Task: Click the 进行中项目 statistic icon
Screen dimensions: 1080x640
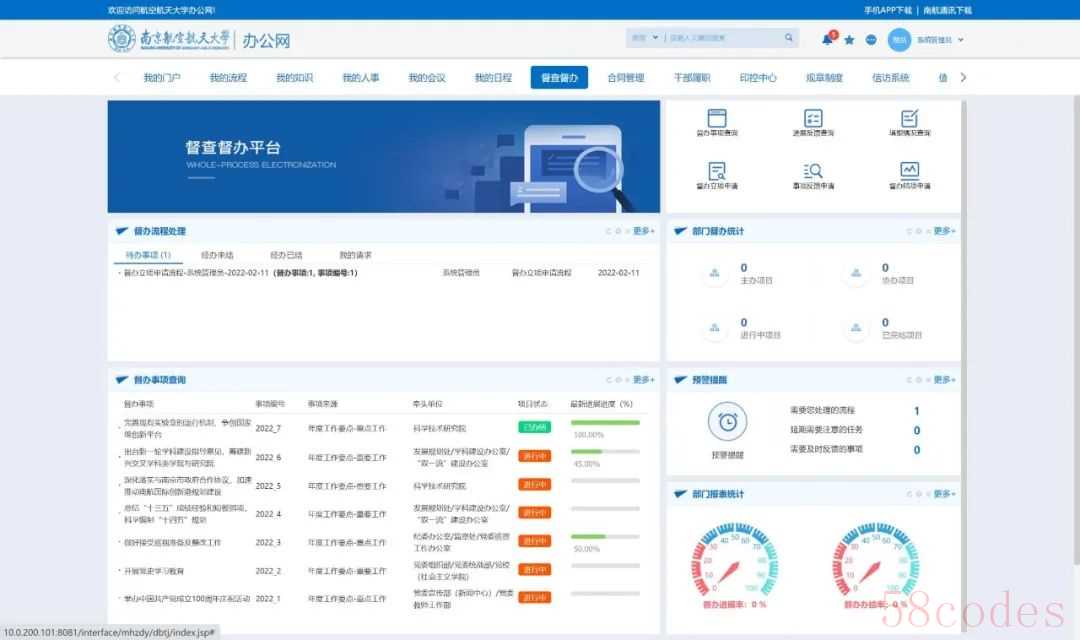Action: 714,328
